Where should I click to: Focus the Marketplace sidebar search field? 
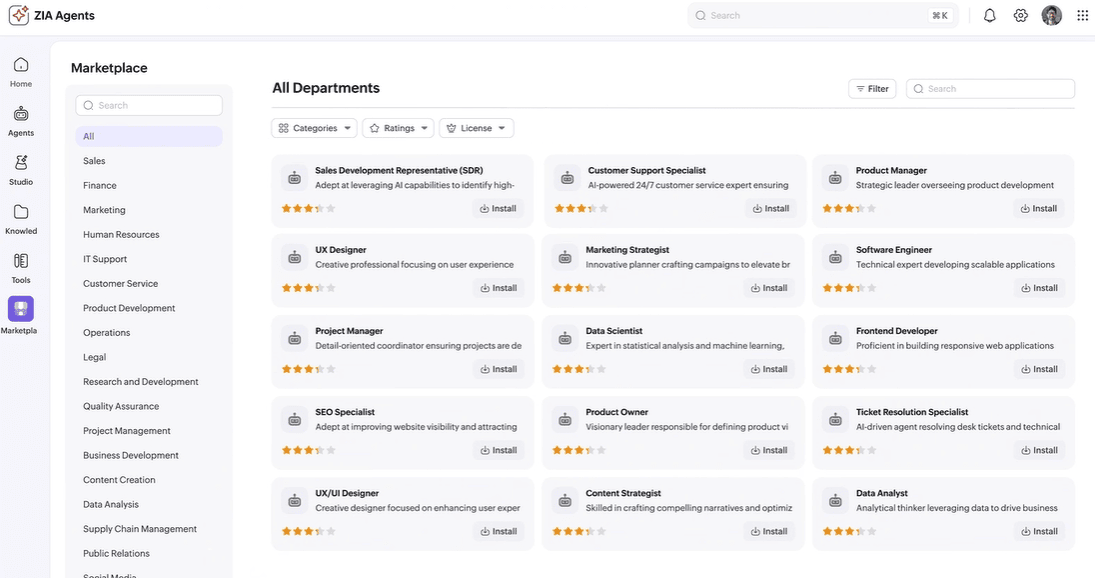(x=149, y=106)
